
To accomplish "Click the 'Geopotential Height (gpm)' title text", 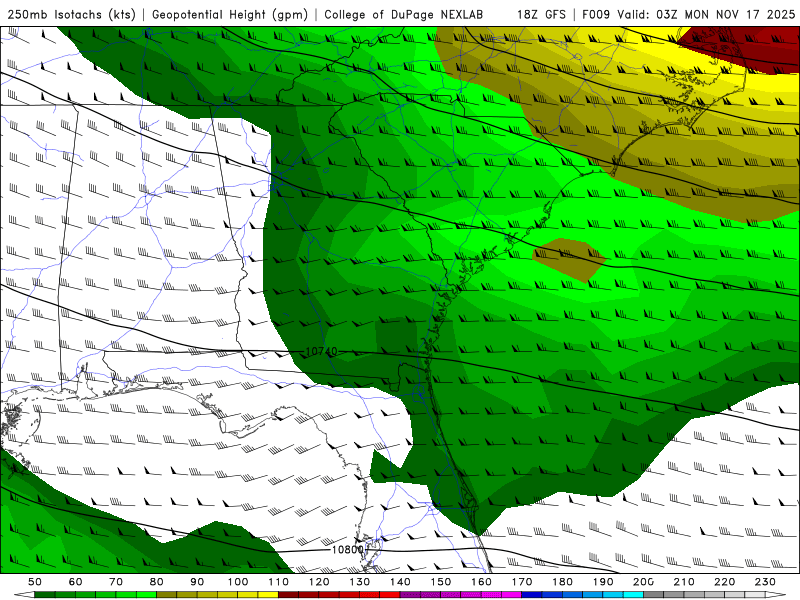I will click(x=230, y=15).
